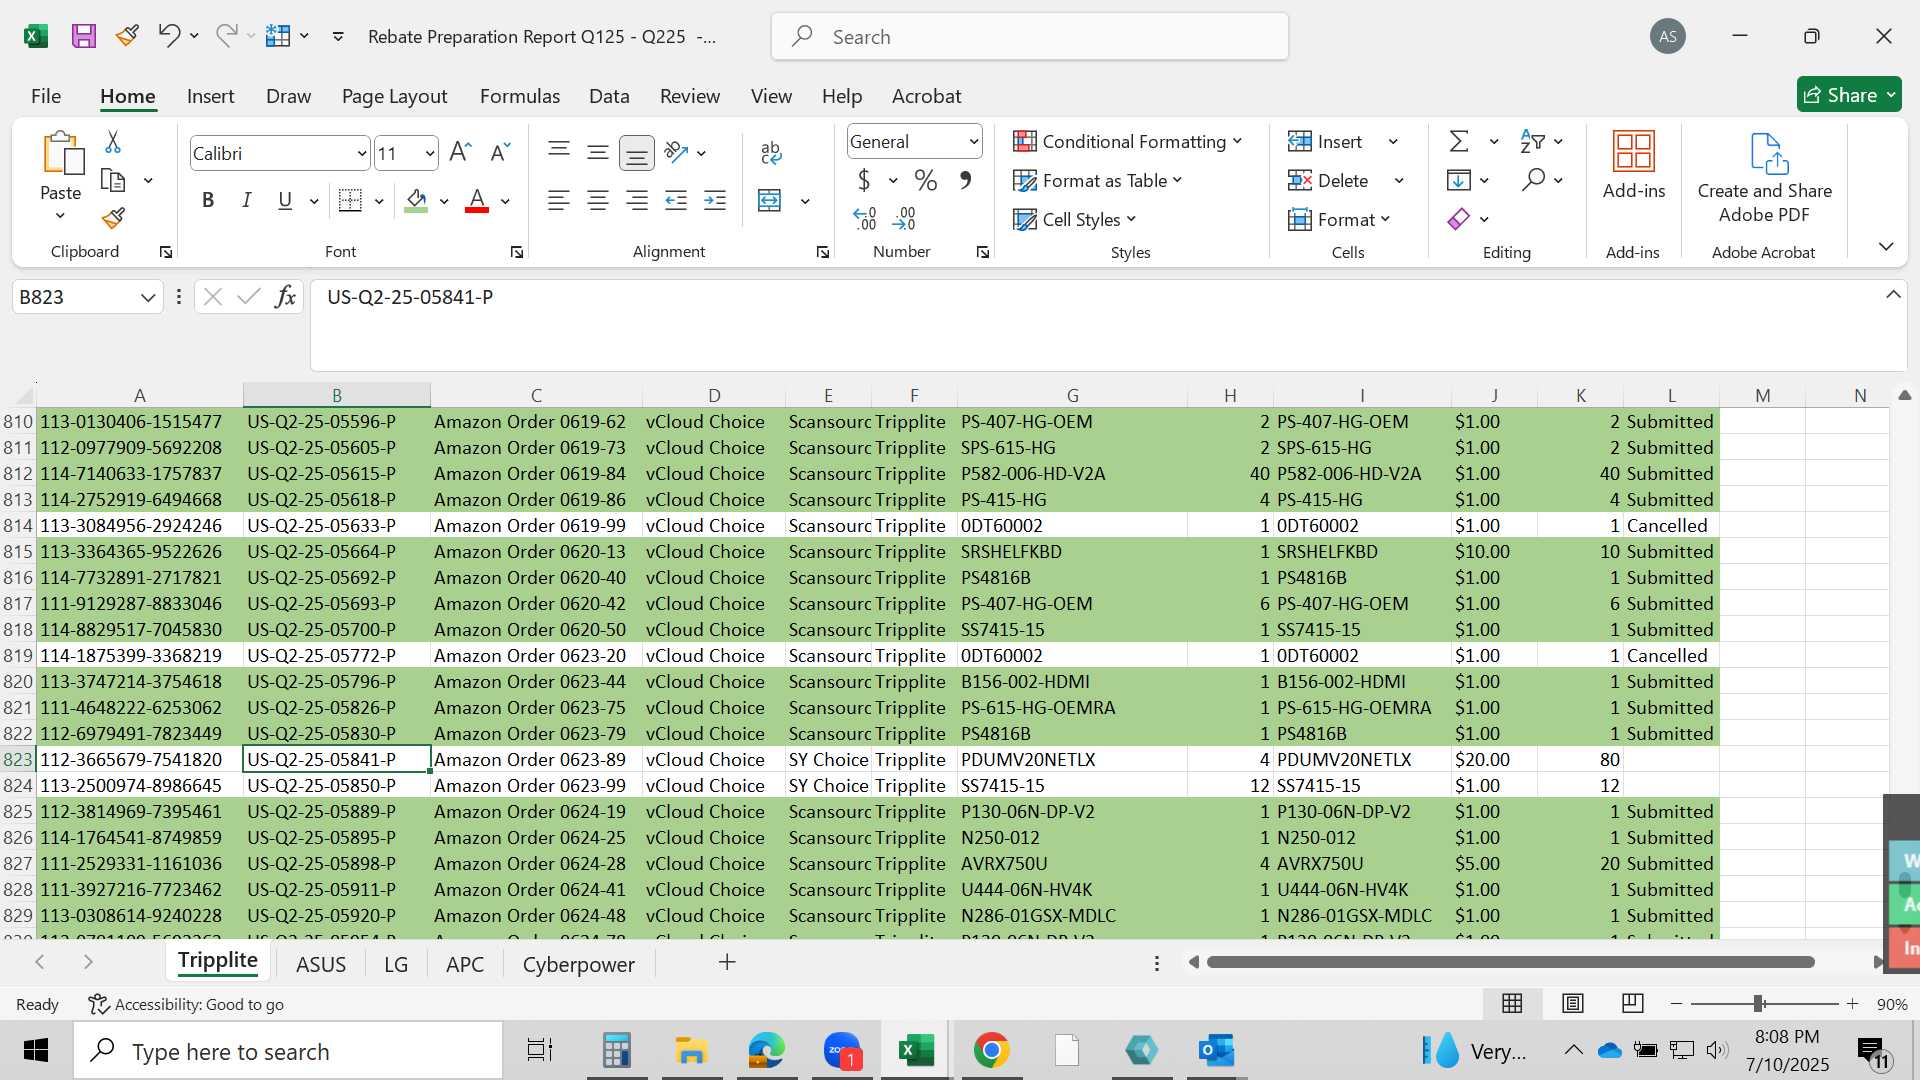Apply Percent Style format
Screen dimensions: 1920x1080
(926, 180)
